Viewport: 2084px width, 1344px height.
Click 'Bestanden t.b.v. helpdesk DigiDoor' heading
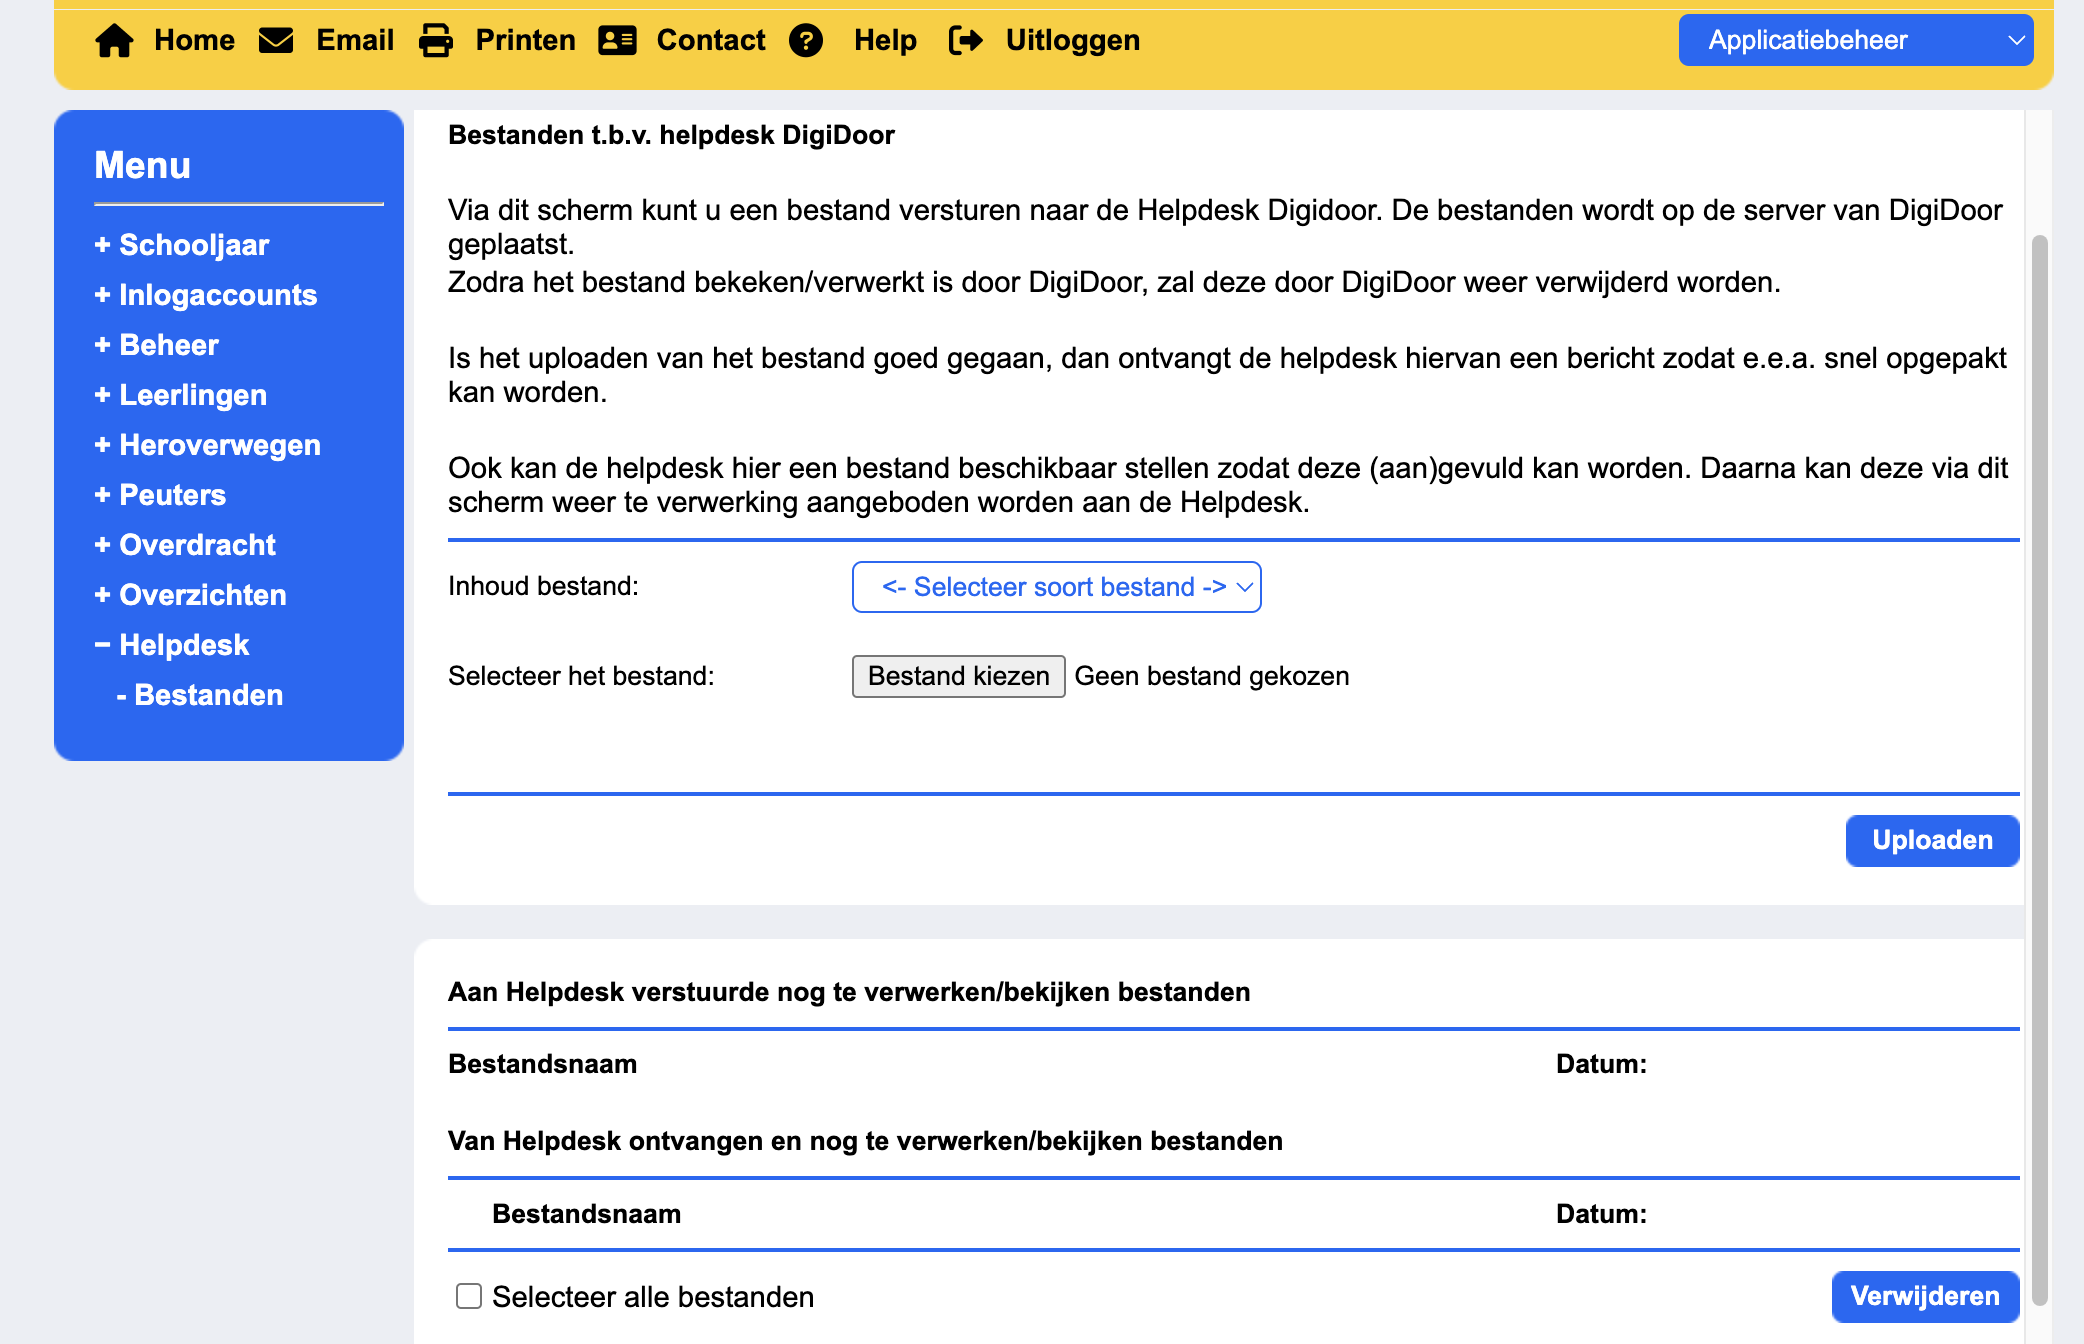pyautogui.click(x=671, y=135)
